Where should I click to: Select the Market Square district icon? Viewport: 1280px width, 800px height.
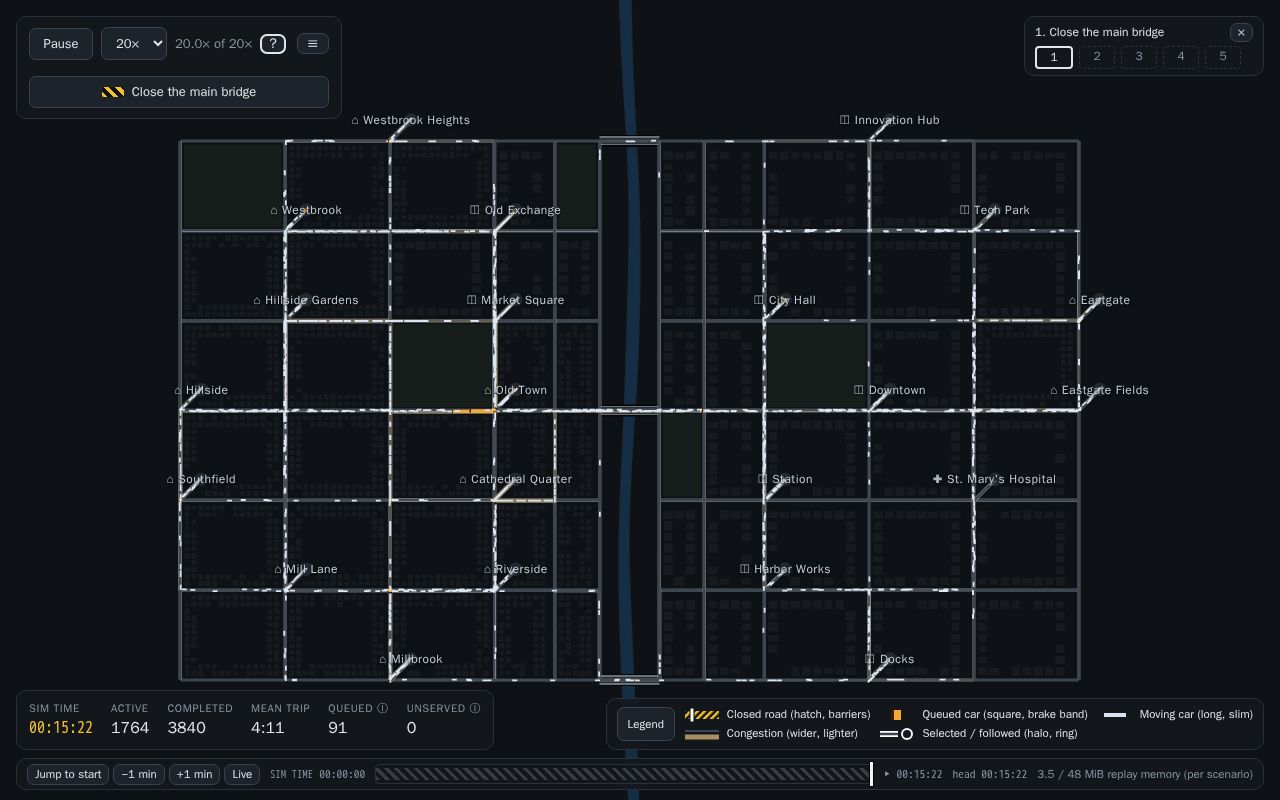(x=472, y=300)
